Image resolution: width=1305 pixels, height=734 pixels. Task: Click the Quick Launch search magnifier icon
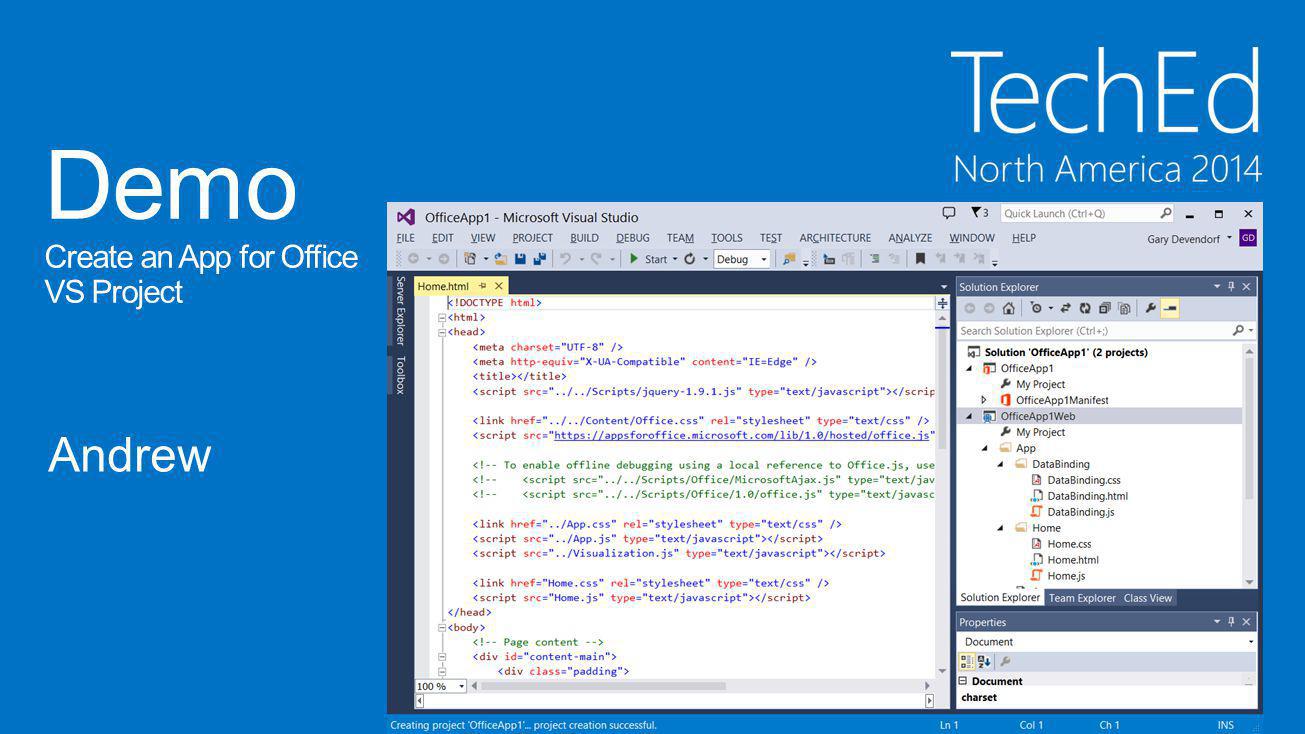(1166, 213)
